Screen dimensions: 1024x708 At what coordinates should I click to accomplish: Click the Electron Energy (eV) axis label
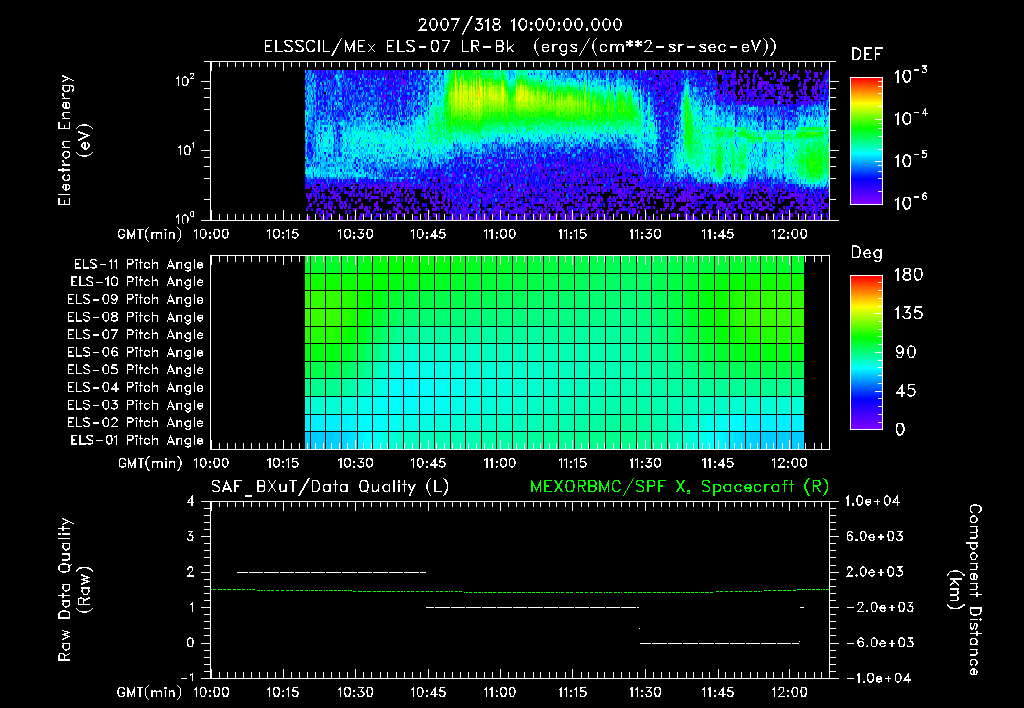(73, 140)
